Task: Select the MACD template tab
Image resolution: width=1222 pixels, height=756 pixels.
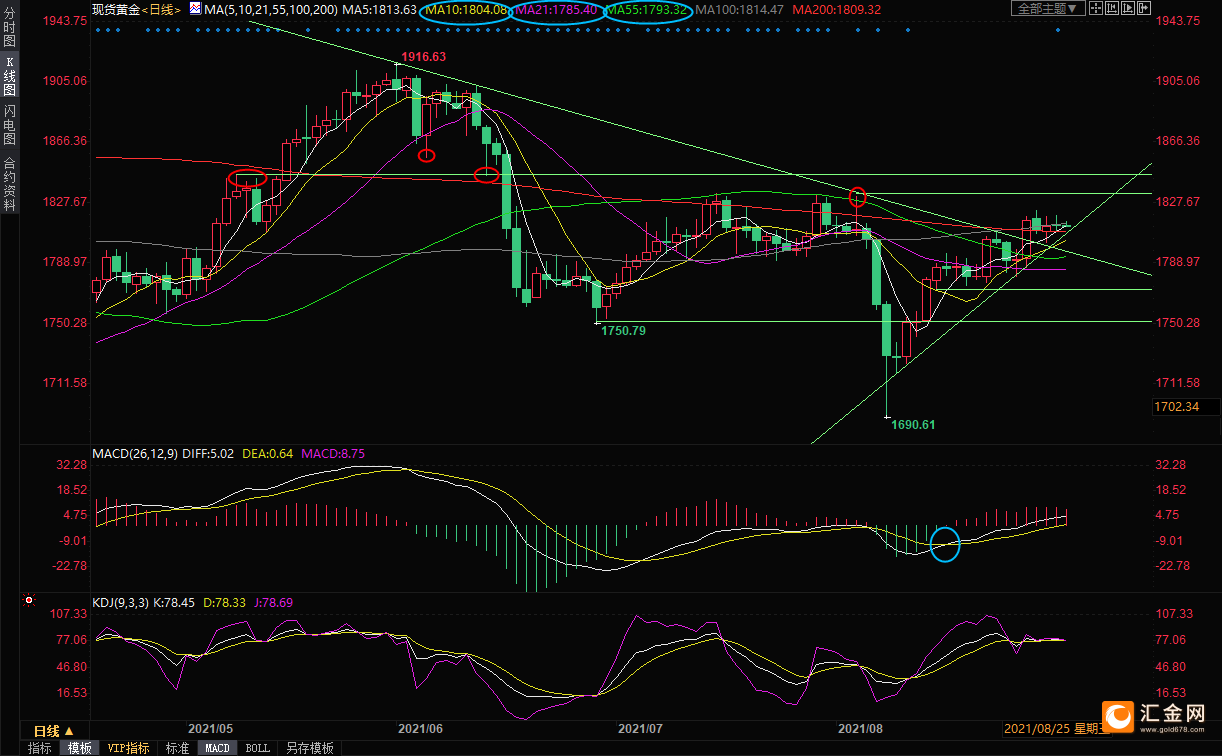Action: tap(217, 748)
